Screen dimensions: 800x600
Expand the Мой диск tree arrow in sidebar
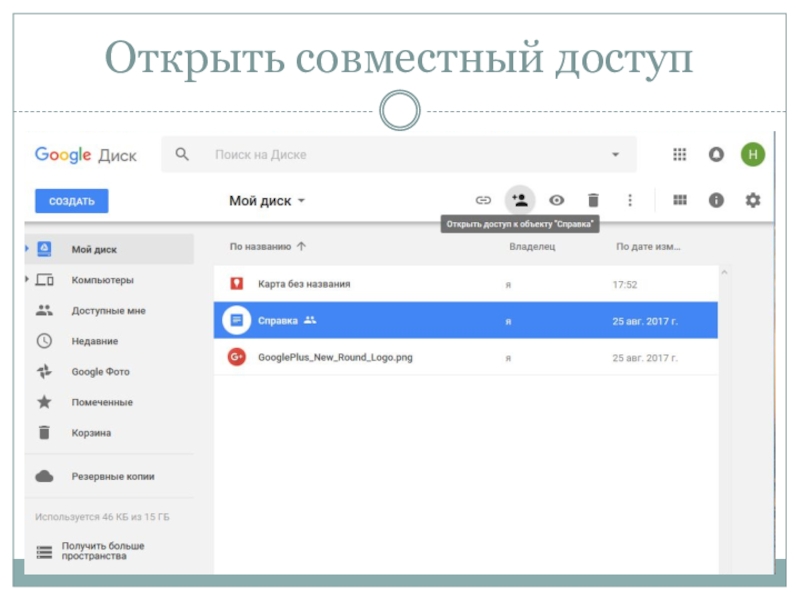coord(27,248)
